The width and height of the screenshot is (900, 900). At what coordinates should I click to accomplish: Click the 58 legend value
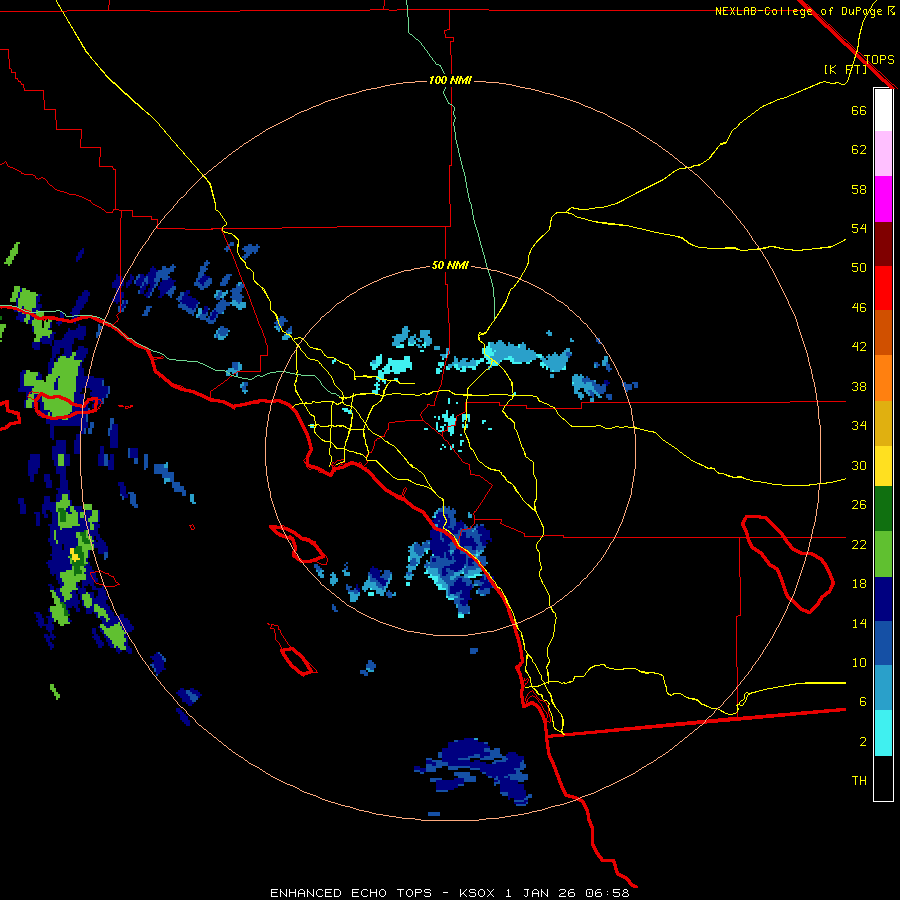click(859, 189)
